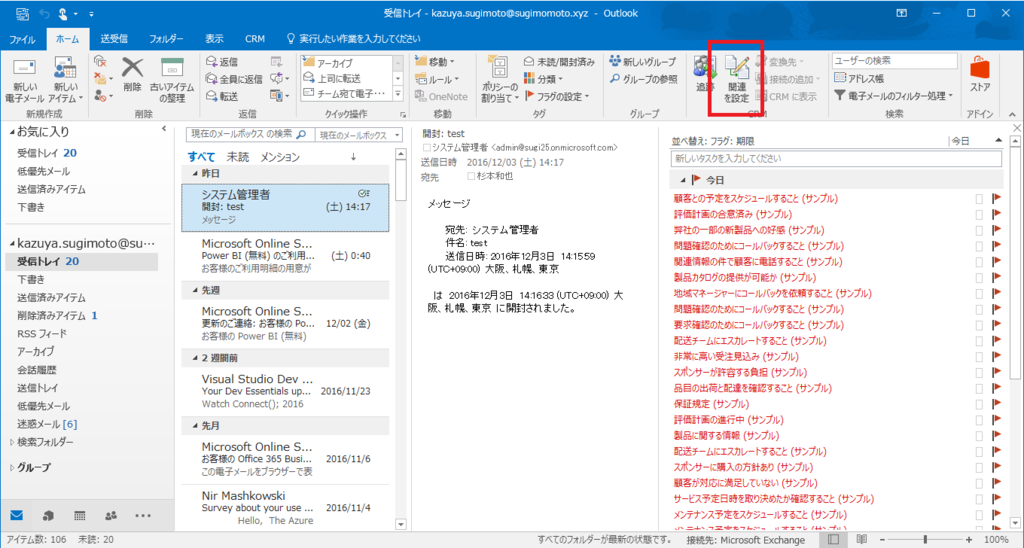Tick checkbox for 評価計画の合意済み task

click(979, 214)
